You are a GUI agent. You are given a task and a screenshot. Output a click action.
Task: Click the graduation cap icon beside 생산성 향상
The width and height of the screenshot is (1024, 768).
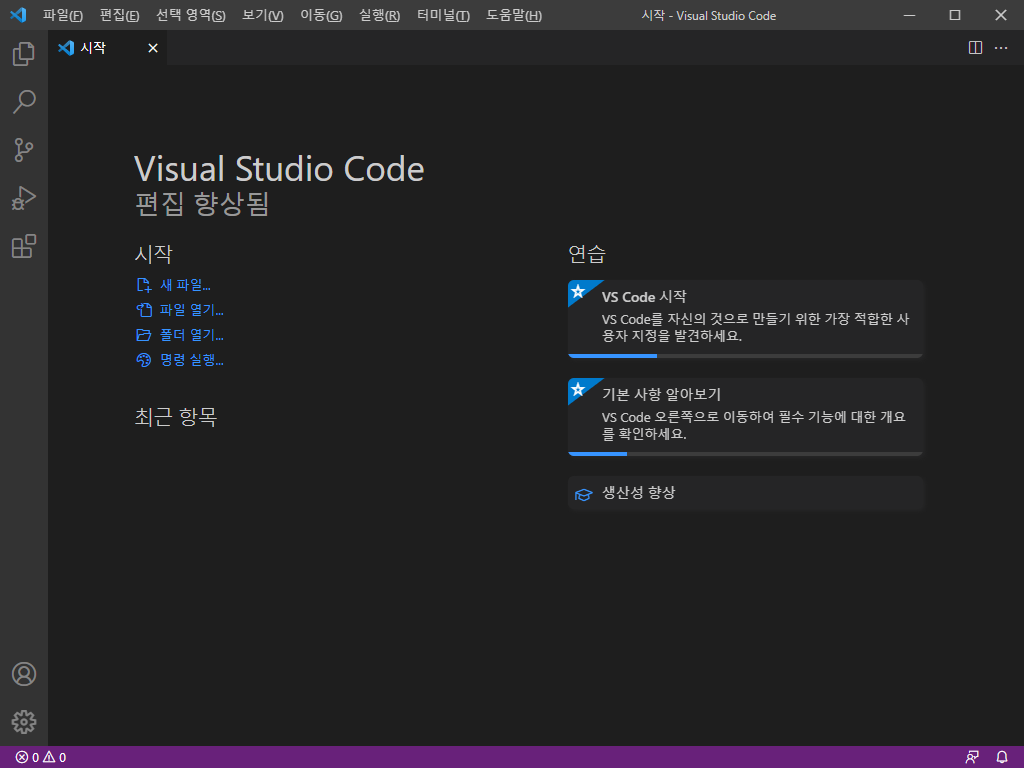583,494
